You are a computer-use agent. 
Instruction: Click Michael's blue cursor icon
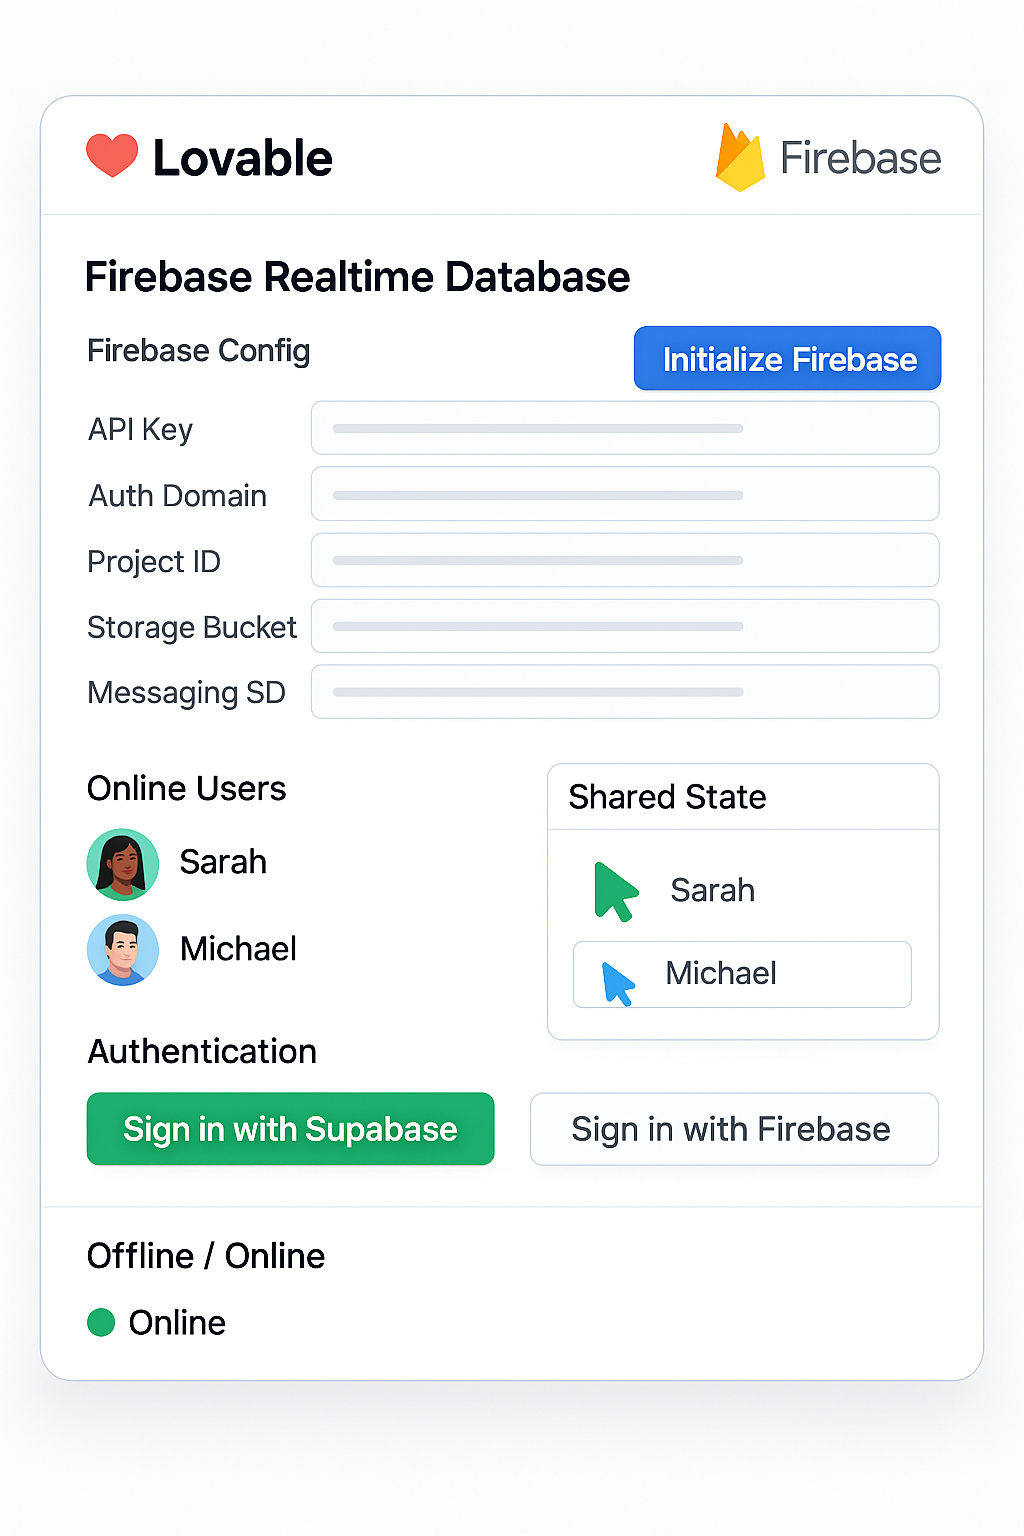click(618, 983)
